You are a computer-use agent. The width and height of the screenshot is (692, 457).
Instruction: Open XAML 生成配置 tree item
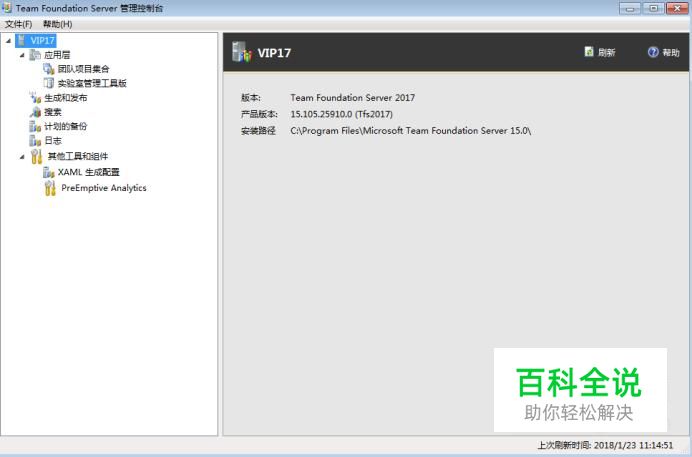(x=89, y=172)
